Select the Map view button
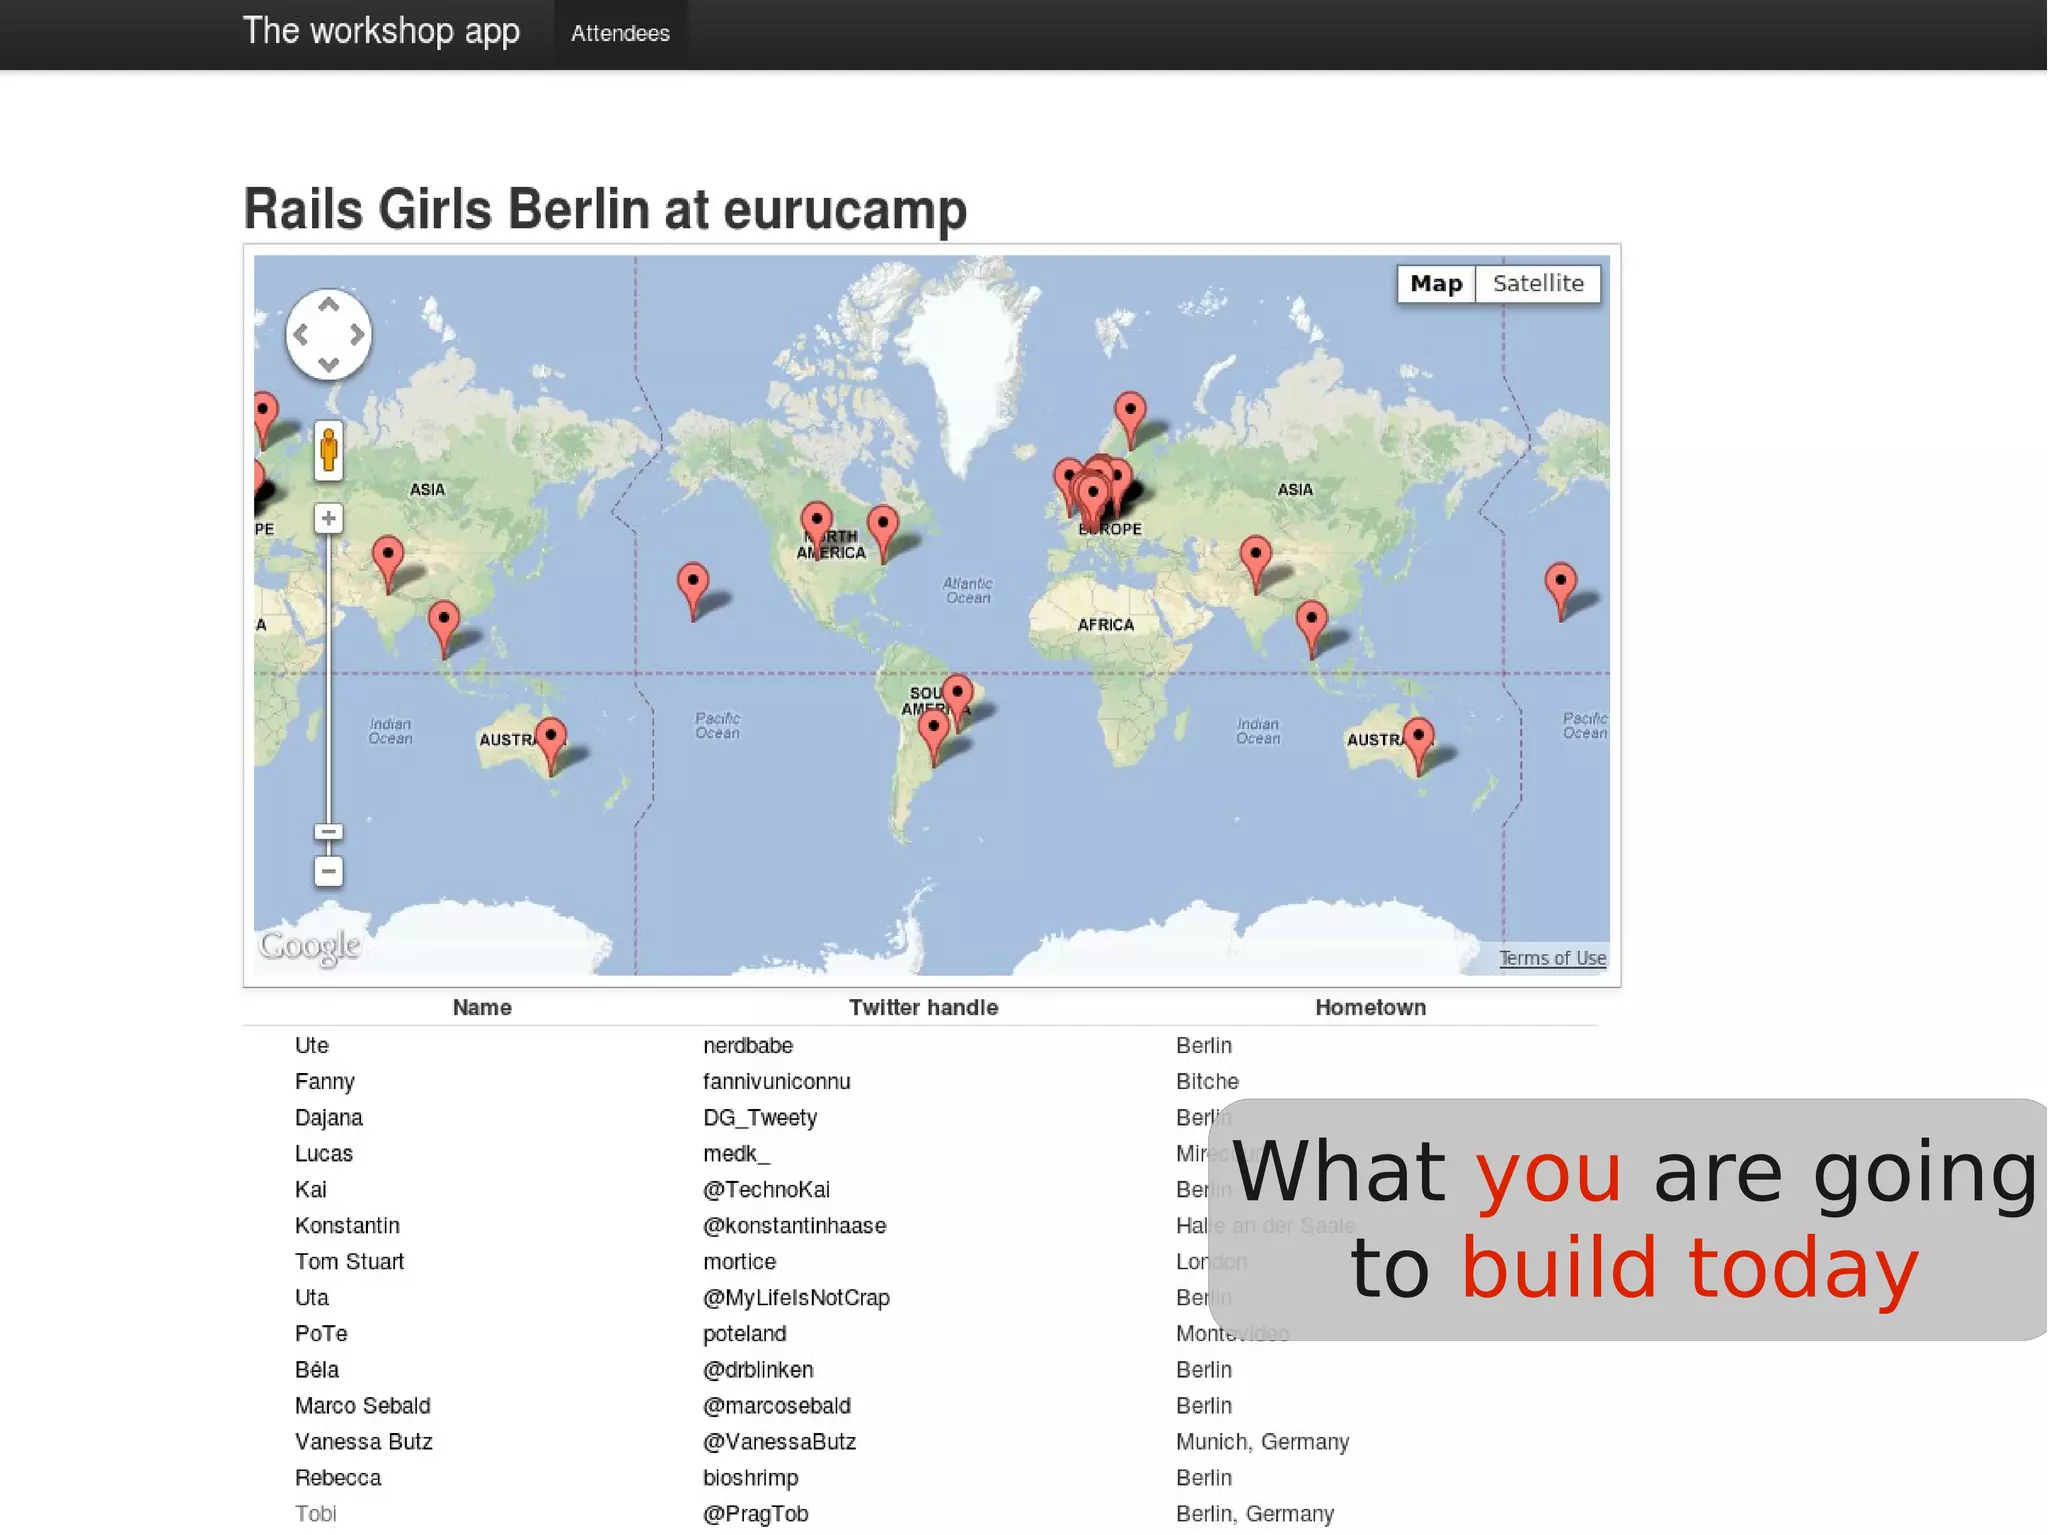 tap(1435, 284)
